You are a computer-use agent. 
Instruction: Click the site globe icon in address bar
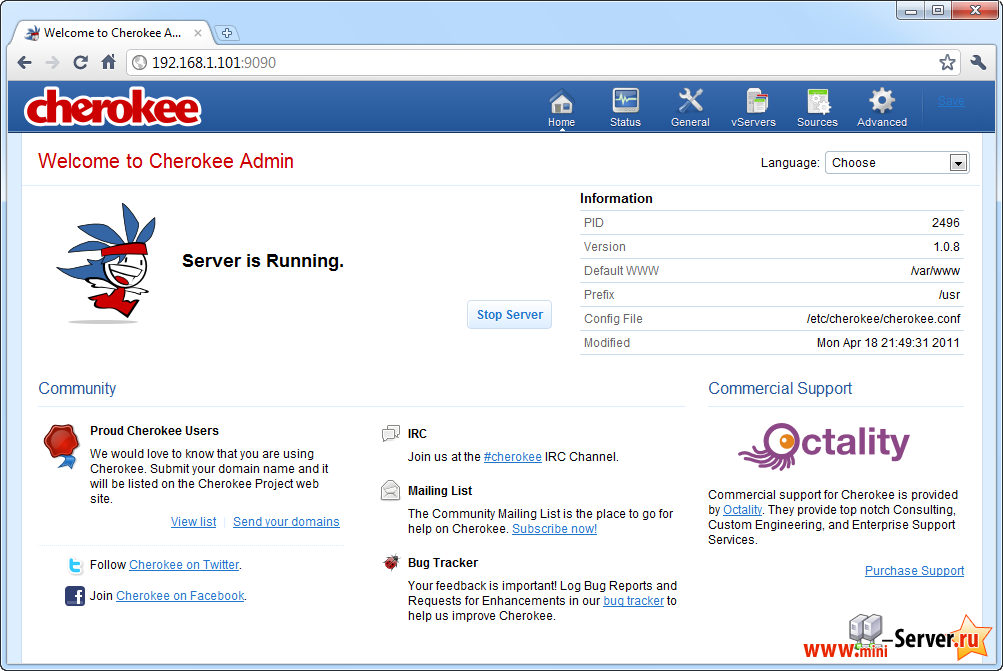[139, 63]
